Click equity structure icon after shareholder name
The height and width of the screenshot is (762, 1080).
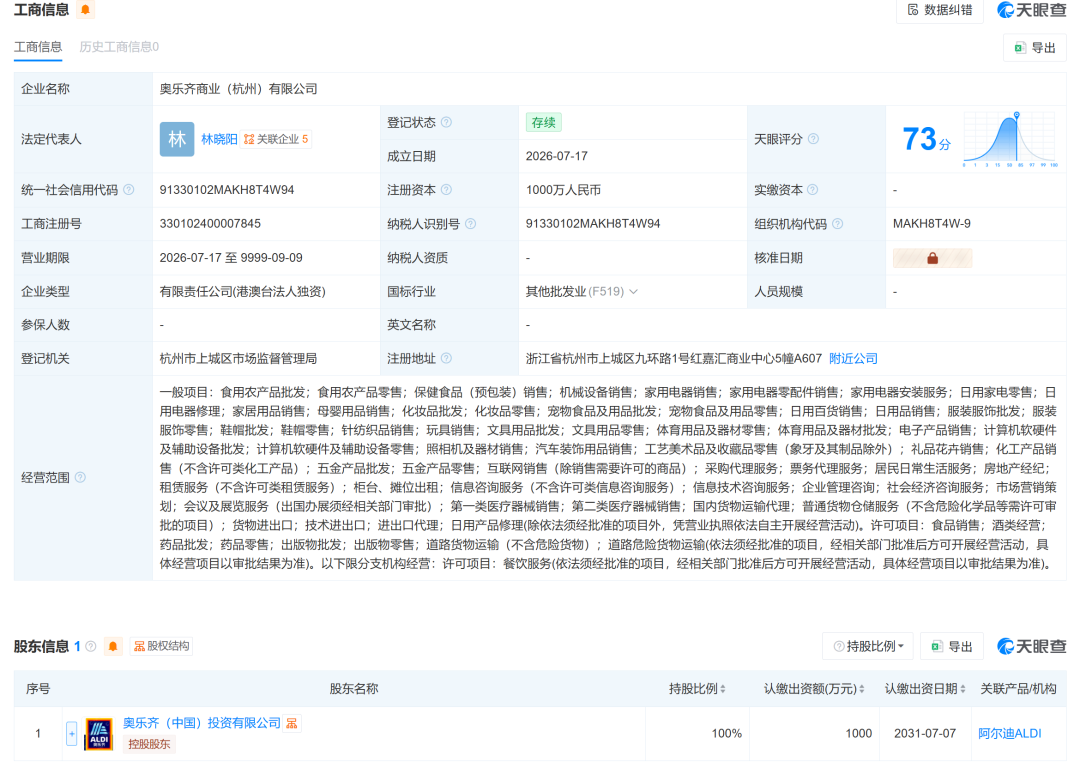coord(292,723)
